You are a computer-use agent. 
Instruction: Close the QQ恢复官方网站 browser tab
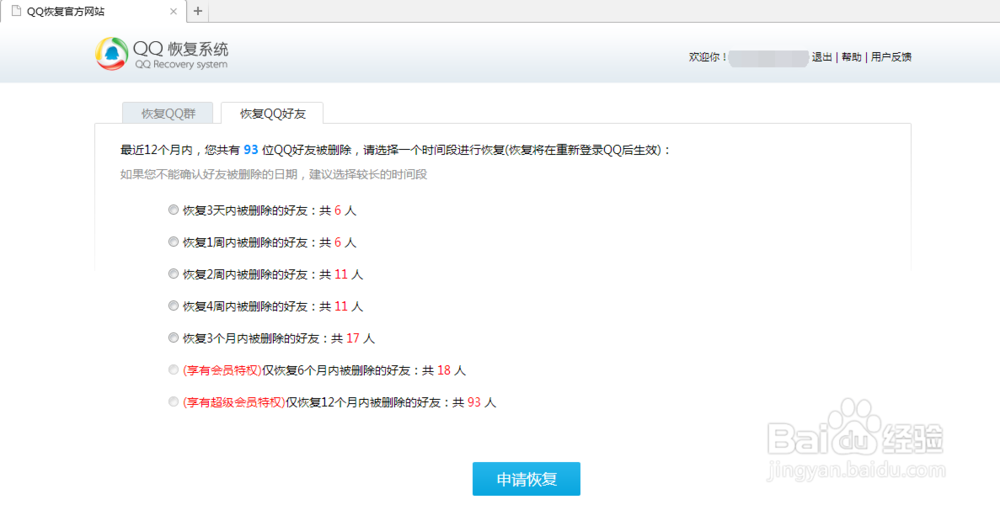pyautogui.click(x=173, y=11)
